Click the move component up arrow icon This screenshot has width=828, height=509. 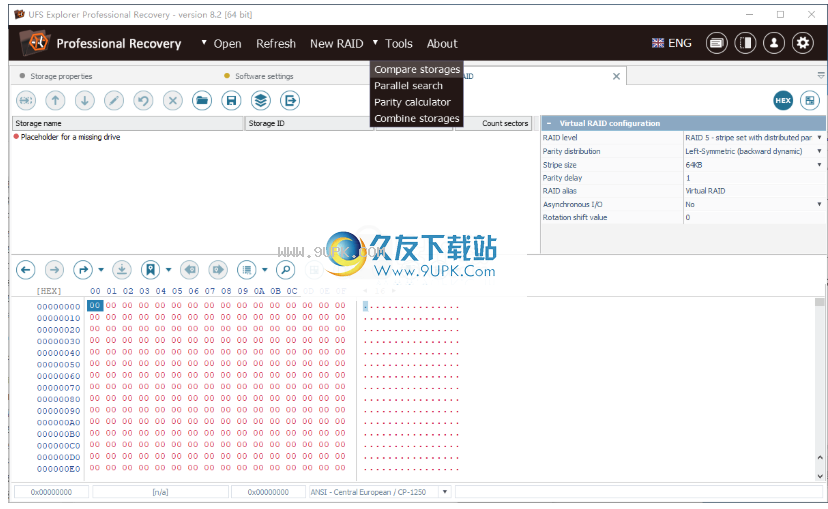tap(55, 100)
